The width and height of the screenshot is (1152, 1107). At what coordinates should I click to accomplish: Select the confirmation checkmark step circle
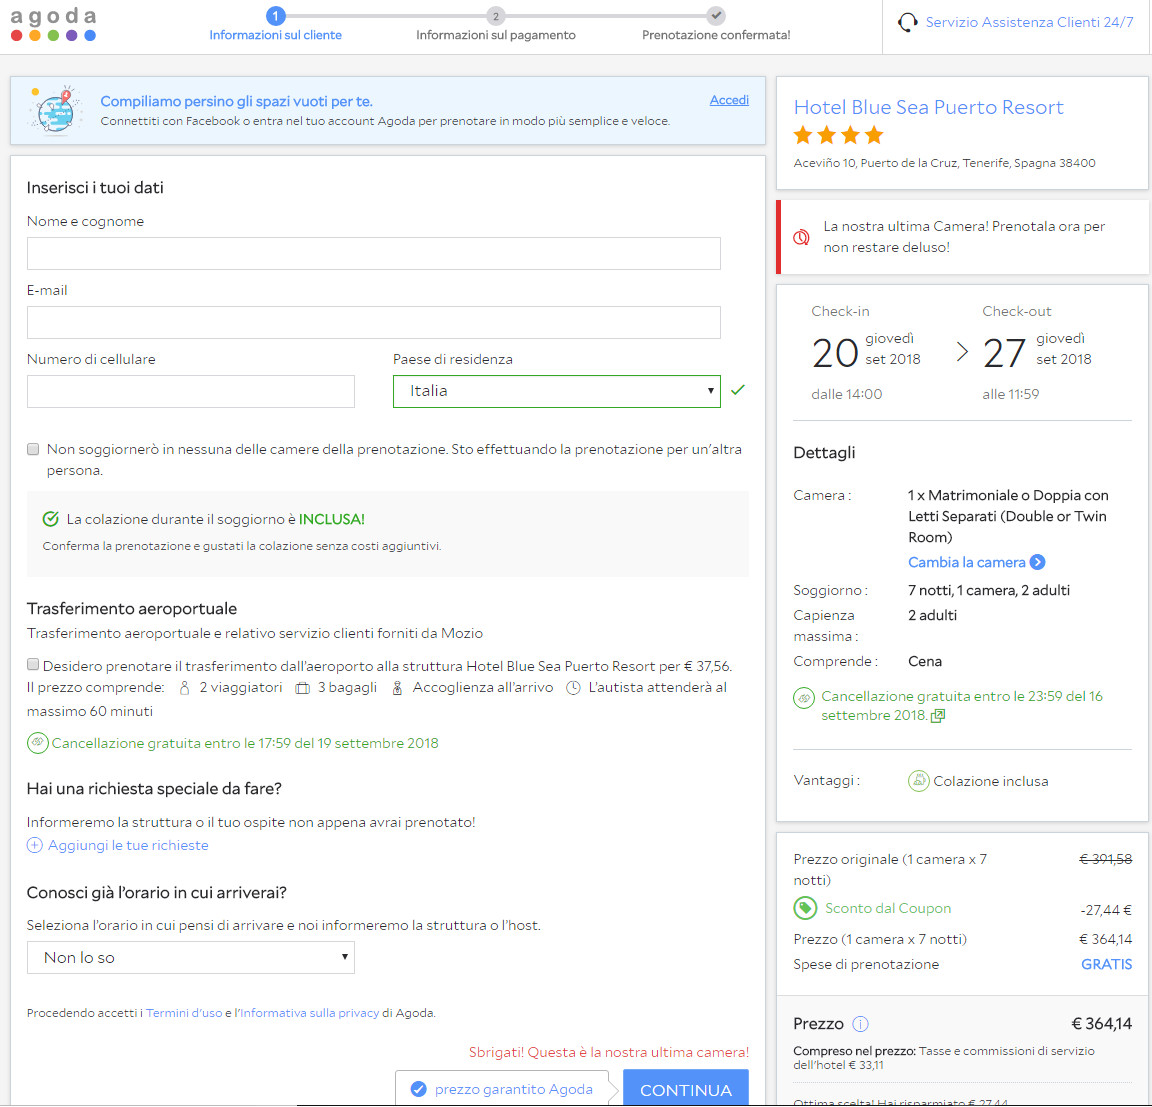tap(716, 15)
